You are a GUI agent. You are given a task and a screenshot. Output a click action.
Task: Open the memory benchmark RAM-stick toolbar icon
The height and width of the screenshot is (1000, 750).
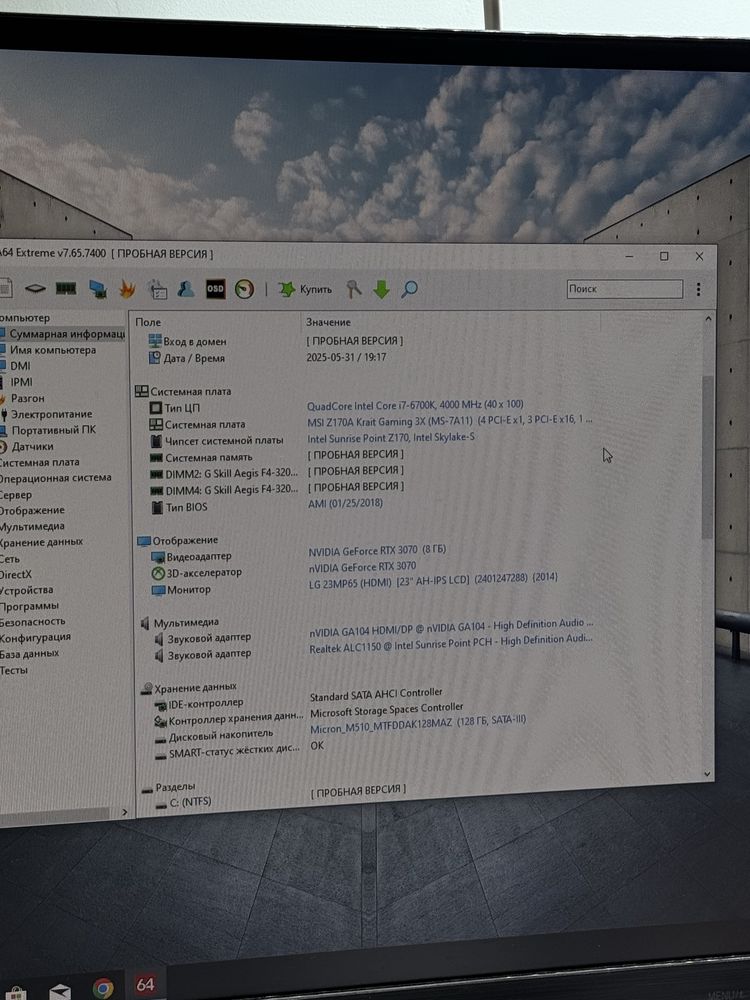coord(66,289)
